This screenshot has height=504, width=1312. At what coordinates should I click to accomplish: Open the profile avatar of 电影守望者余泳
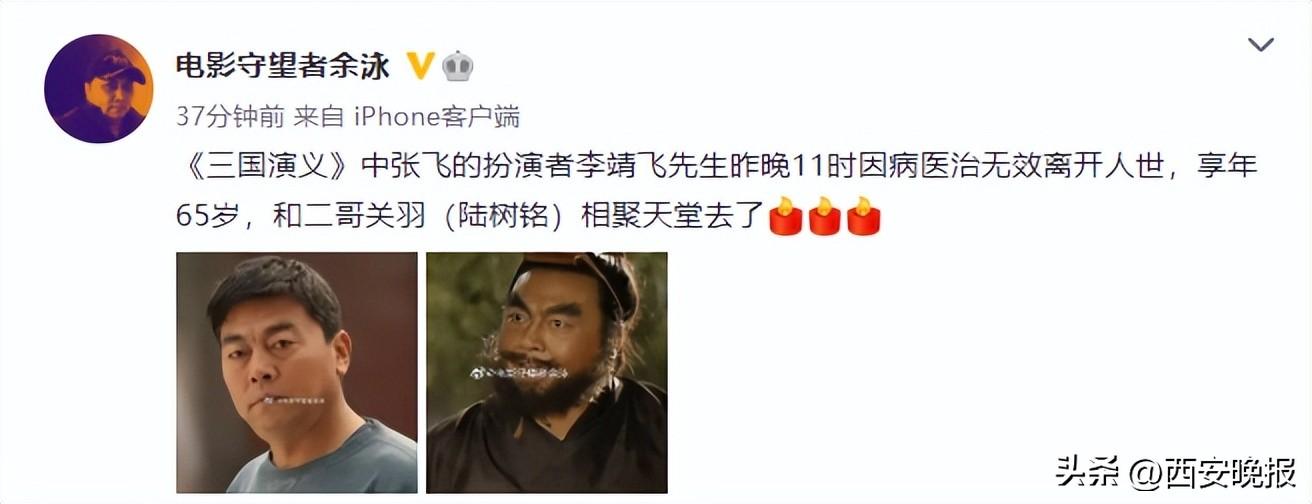click(x=99, y=88)
